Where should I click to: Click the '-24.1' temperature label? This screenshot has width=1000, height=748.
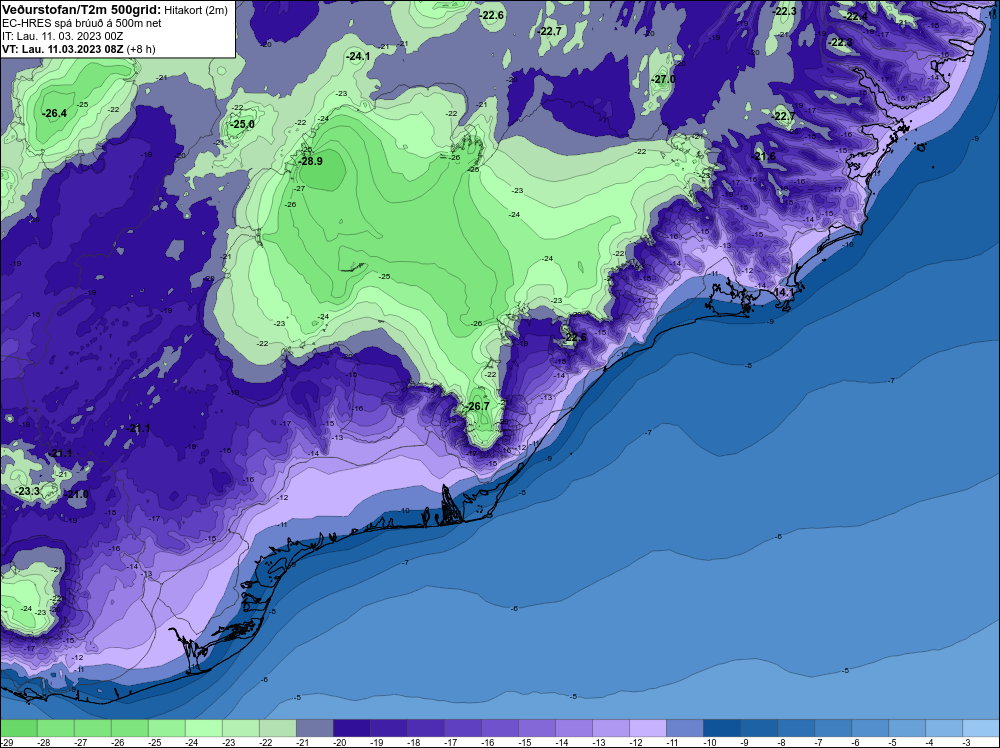click(x=358, y=57)
